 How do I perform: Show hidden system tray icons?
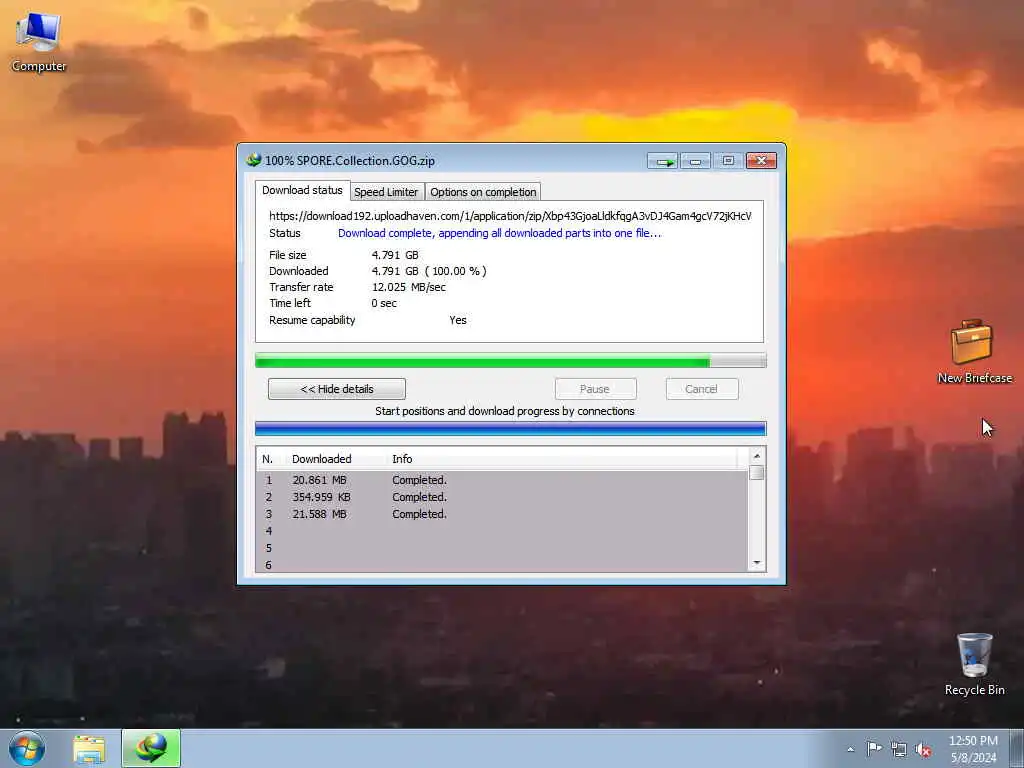(x=850, y=750)
